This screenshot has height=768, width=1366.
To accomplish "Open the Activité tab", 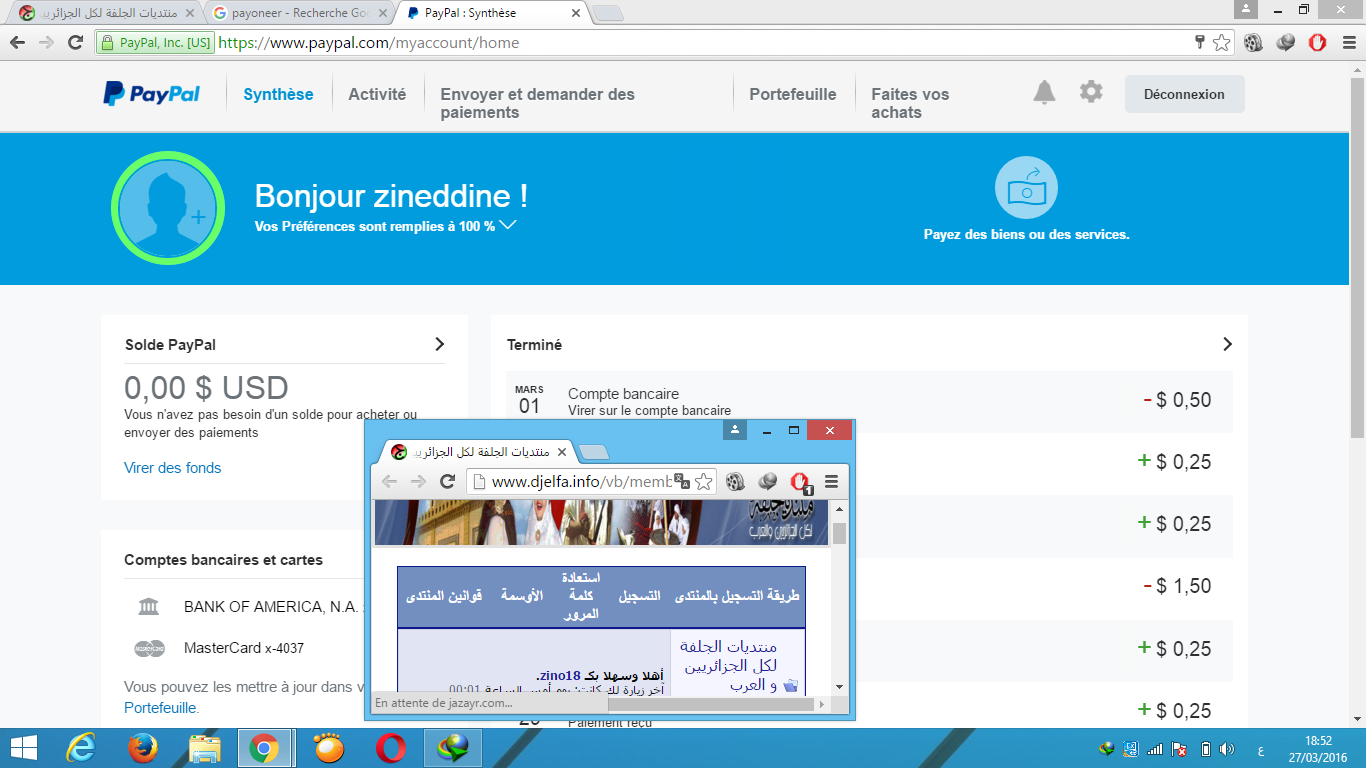I will pyautogui.click(x=377, y=94).
